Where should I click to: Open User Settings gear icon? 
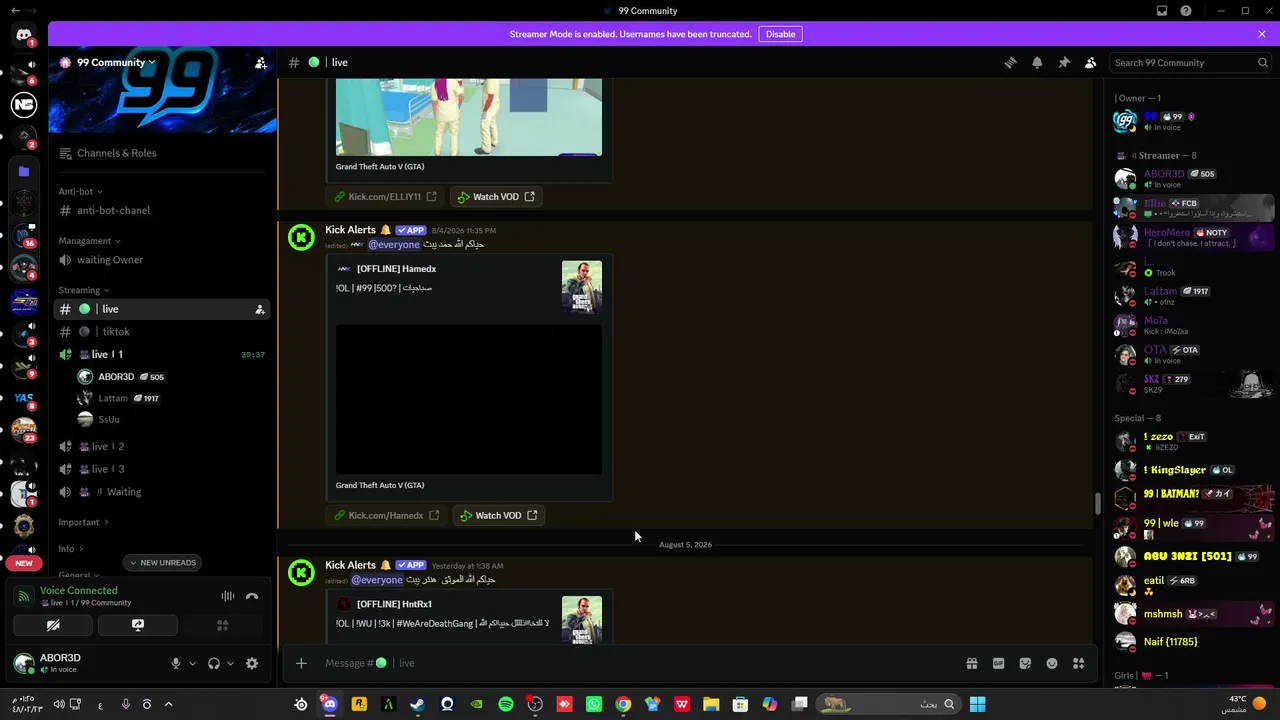coord(252,663)
